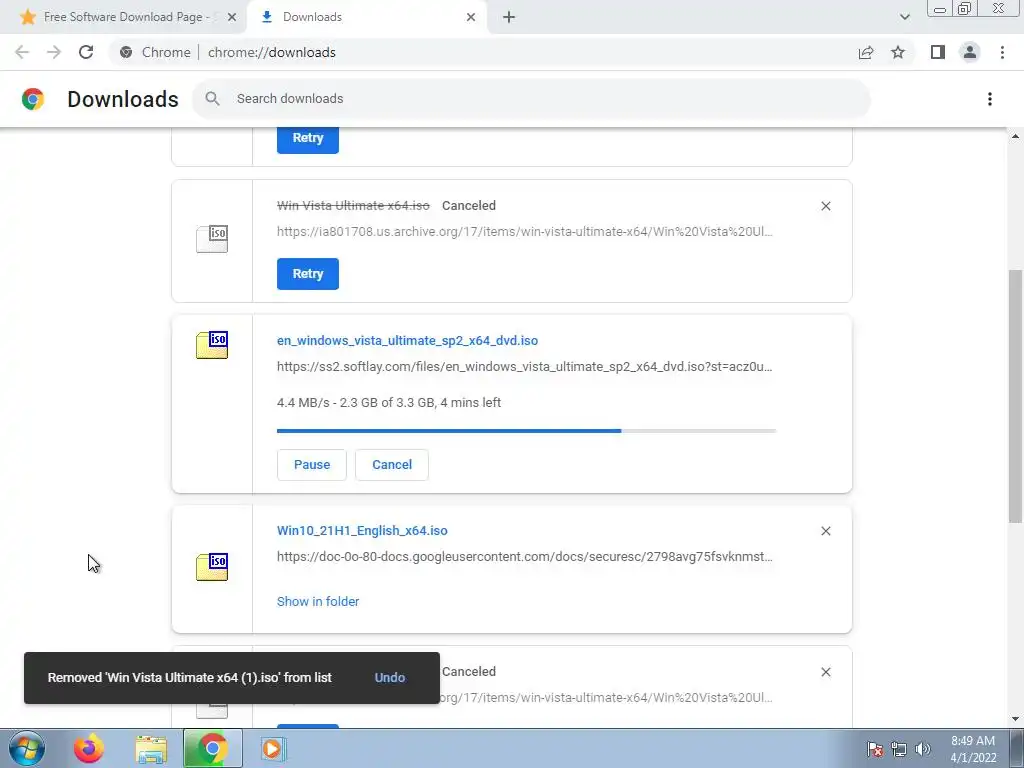Click the softlay.com download source URL
This screenshot has width=1024, height=768.
point(524,367)
